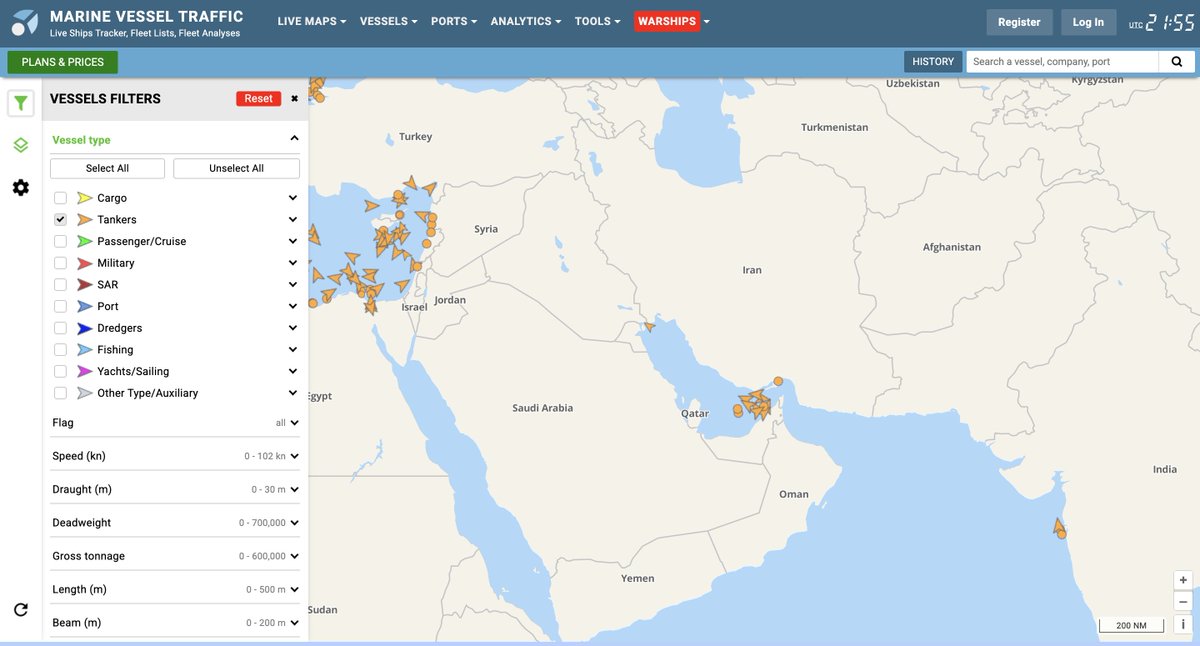The height and width of the screenshot is (646, 1200).
Task: Check the Yachts/Sailing checkbox
Action: (x=60, y=371)
